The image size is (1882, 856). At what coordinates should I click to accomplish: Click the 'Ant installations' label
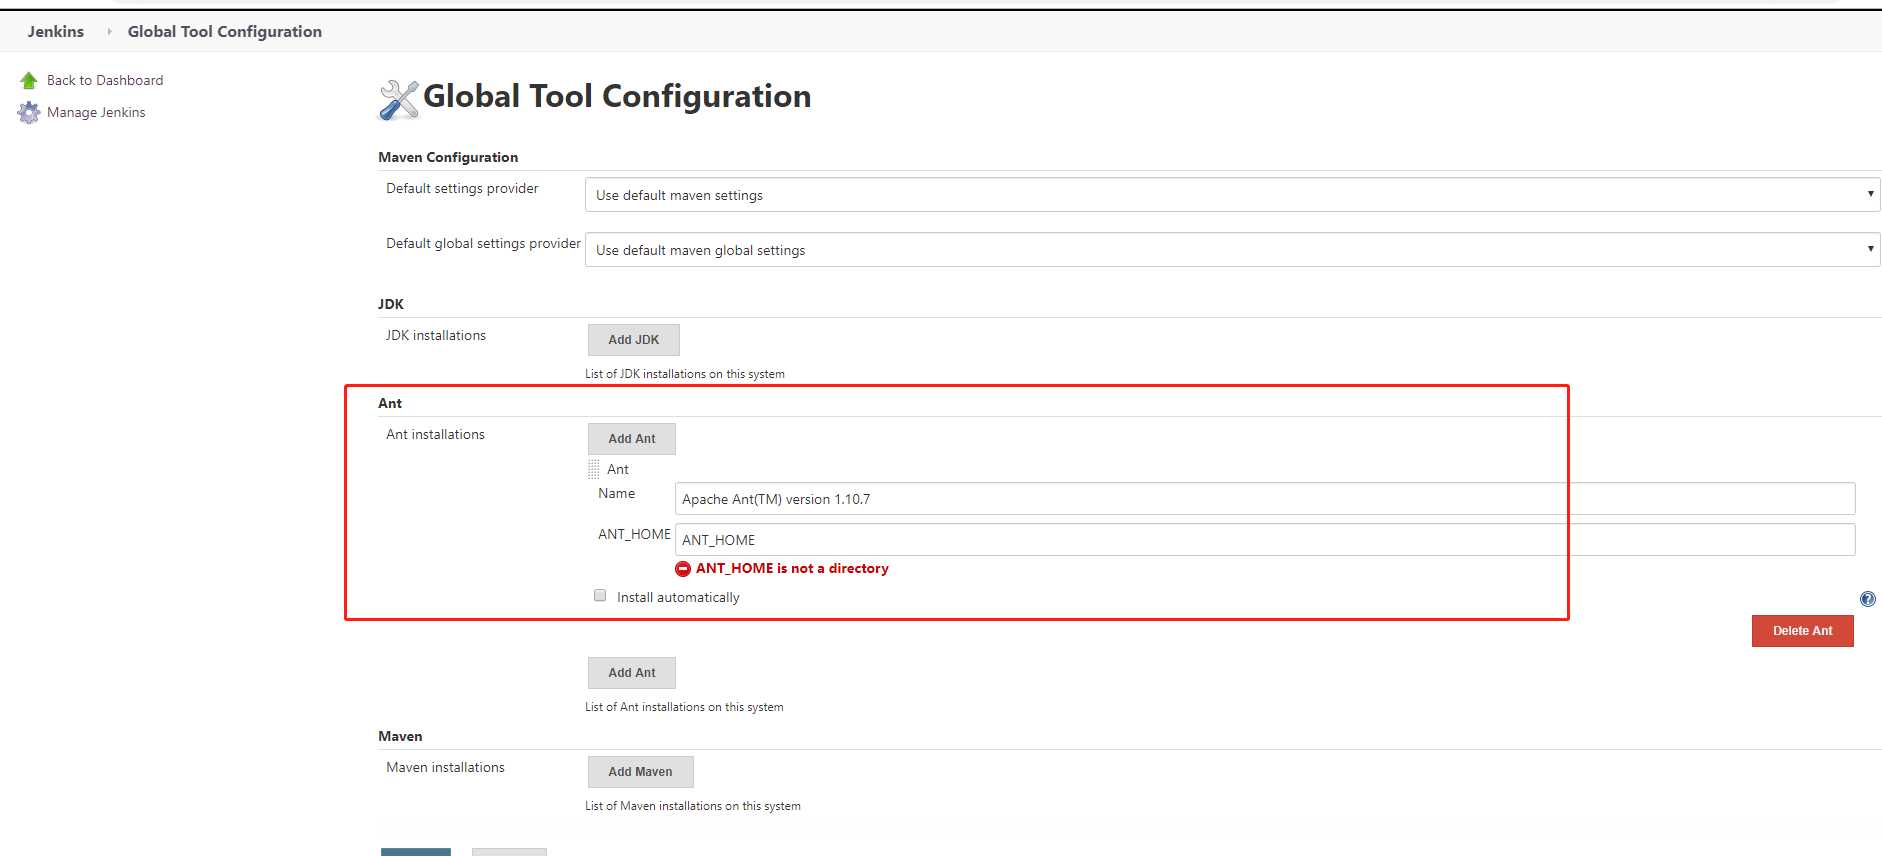pyautogui.click(x=435, y=434)
